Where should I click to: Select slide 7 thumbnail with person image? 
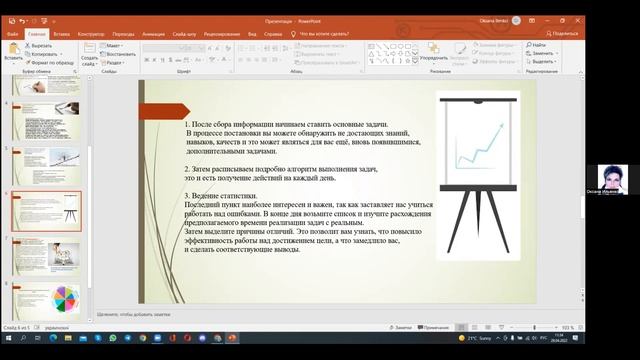coord(46,256)
